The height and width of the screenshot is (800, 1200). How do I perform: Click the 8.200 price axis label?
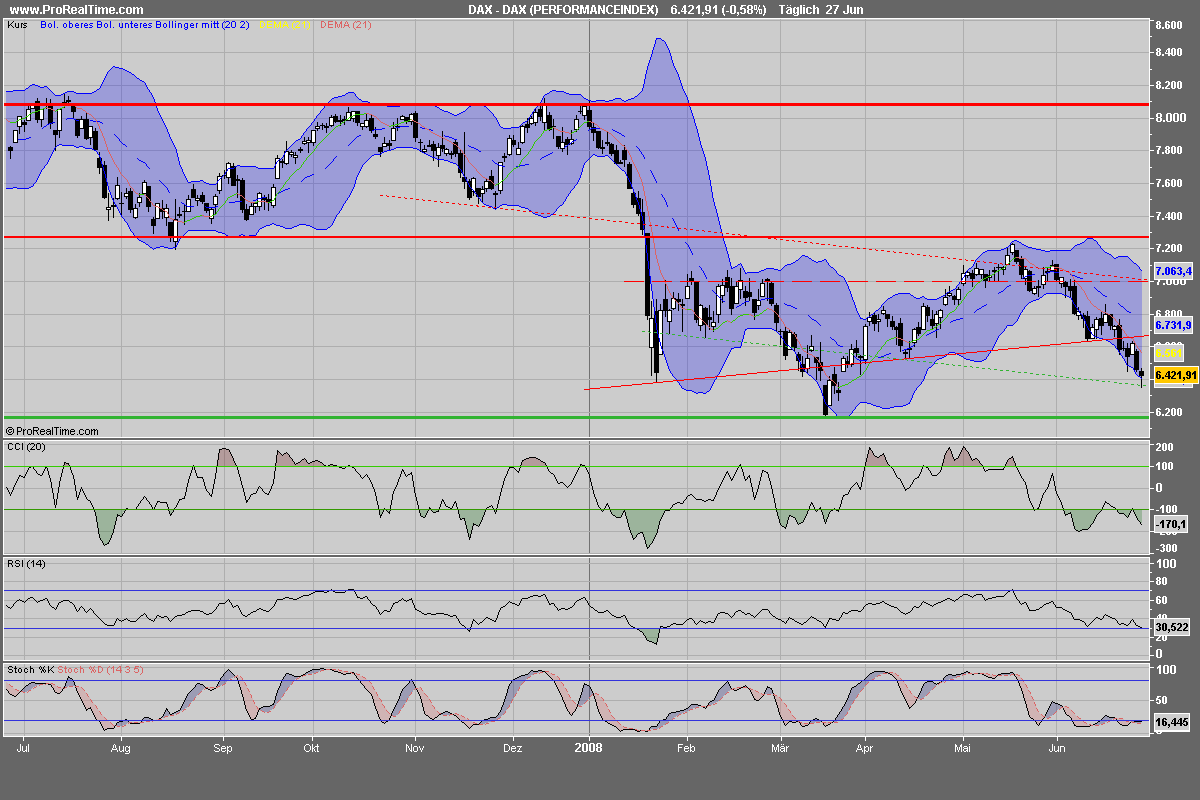click(1170, 86)
